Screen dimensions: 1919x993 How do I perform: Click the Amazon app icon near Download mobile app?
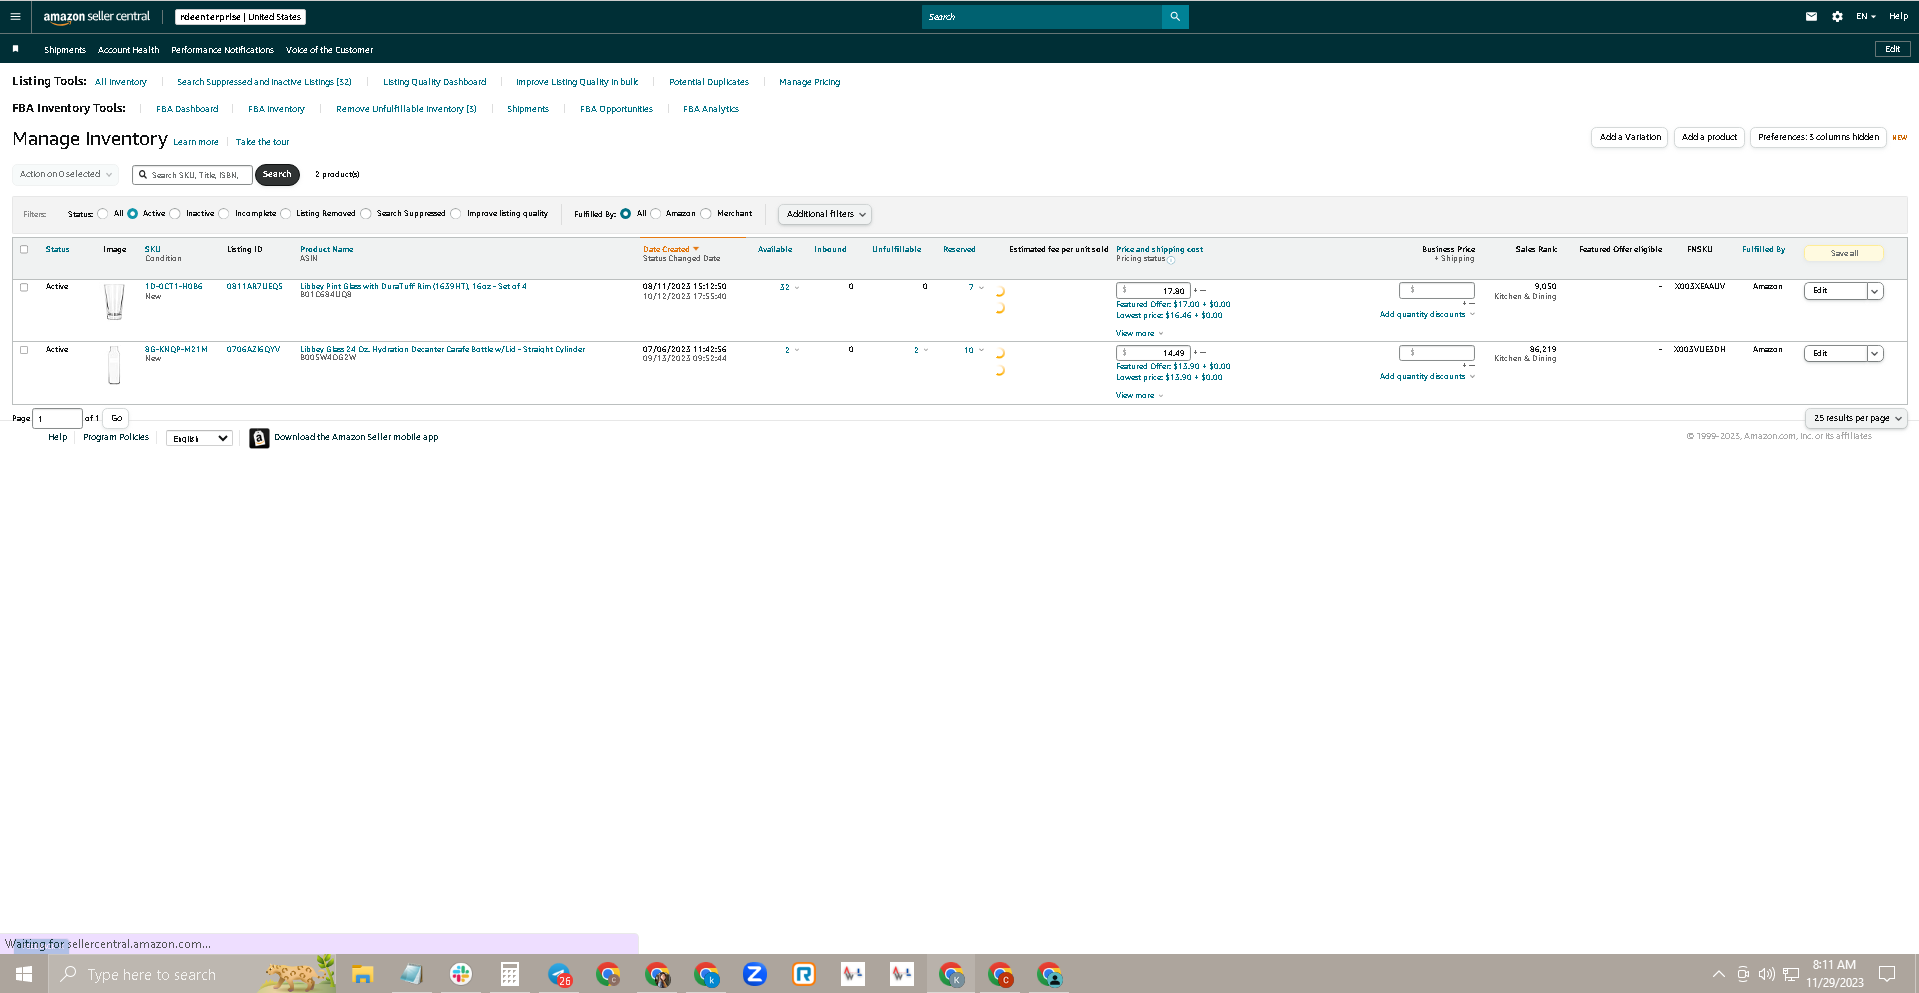[x=259, y=438]
